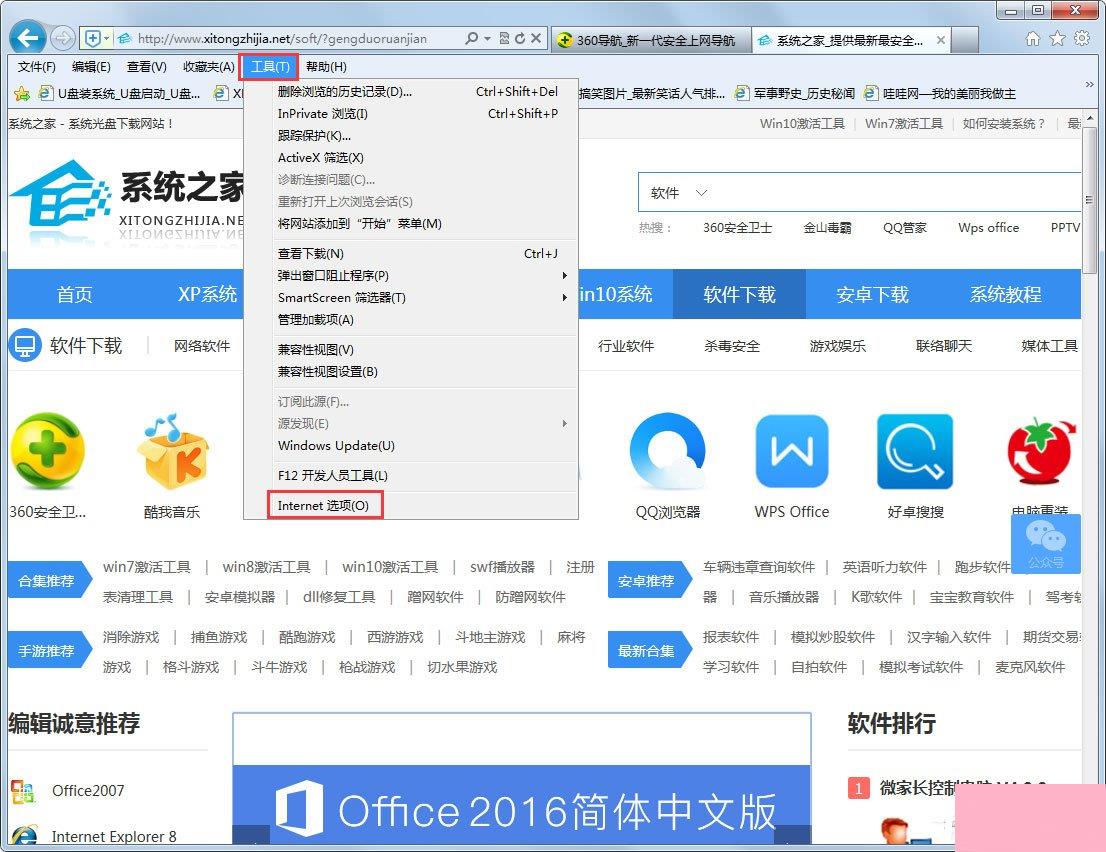Click the security shield icon left of address
Image resolution: width=1106 pixels, height=852 pixels.
[x=92, y=38]
